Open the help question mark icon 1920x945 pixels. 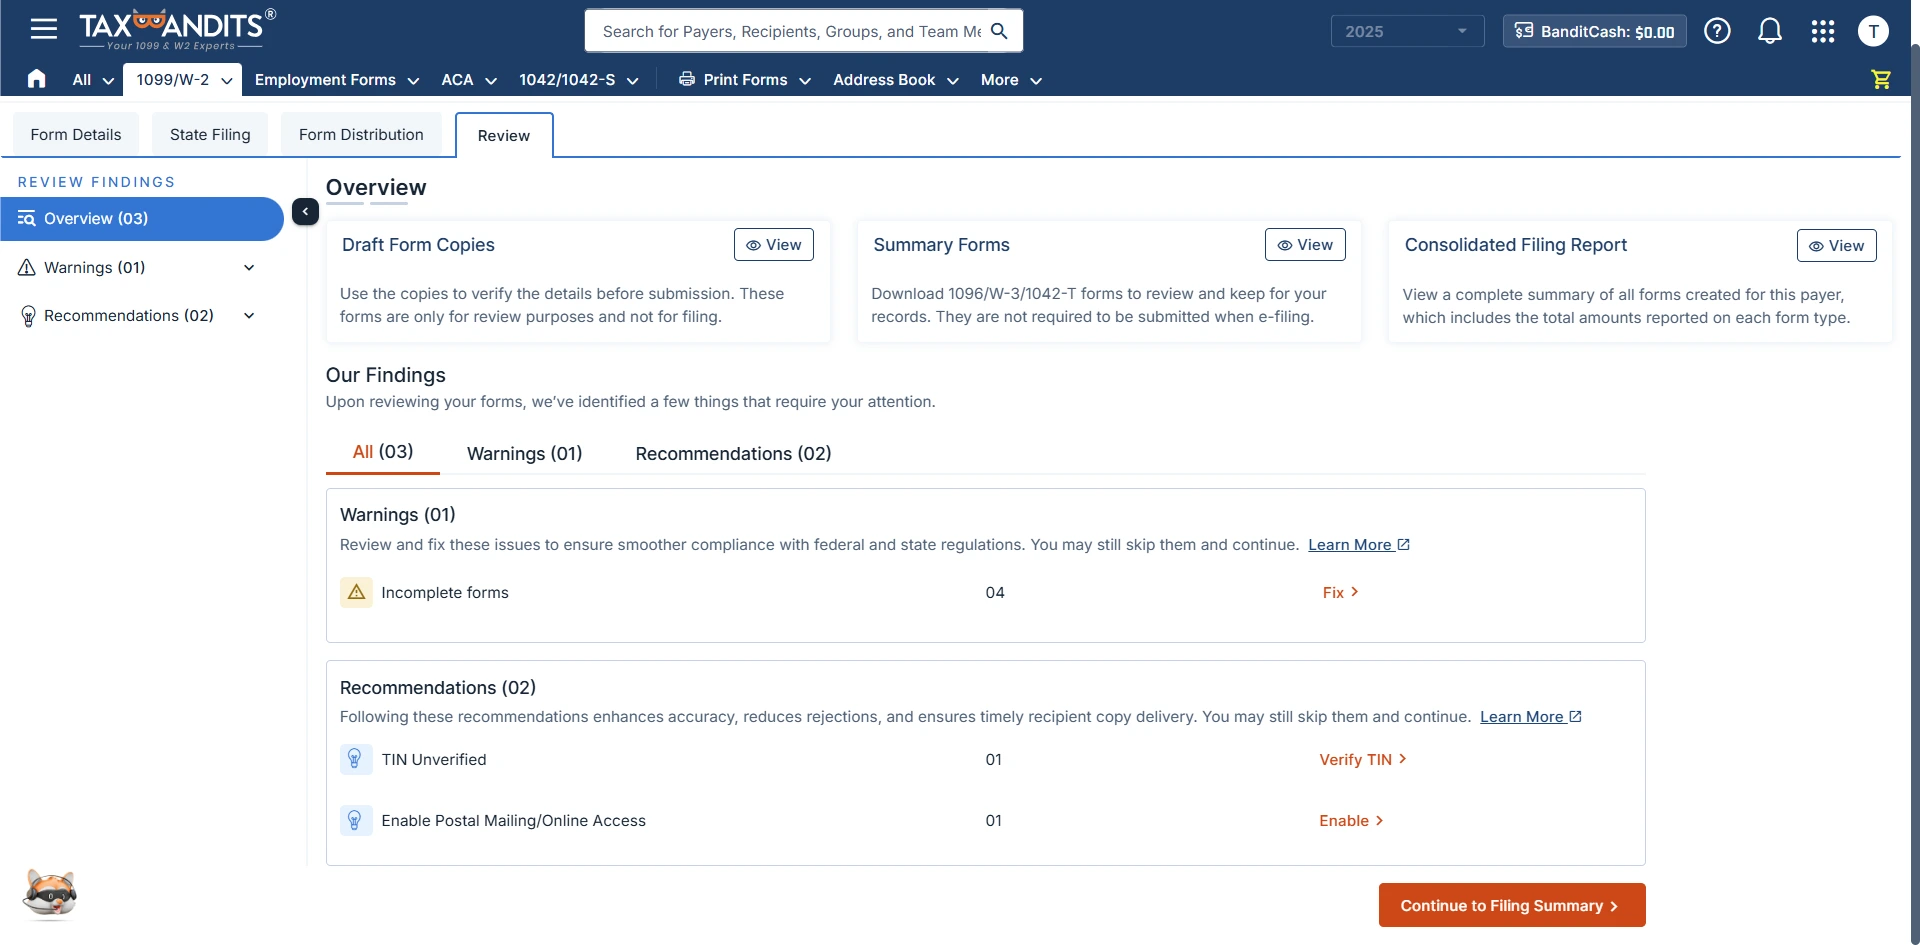1717,31
